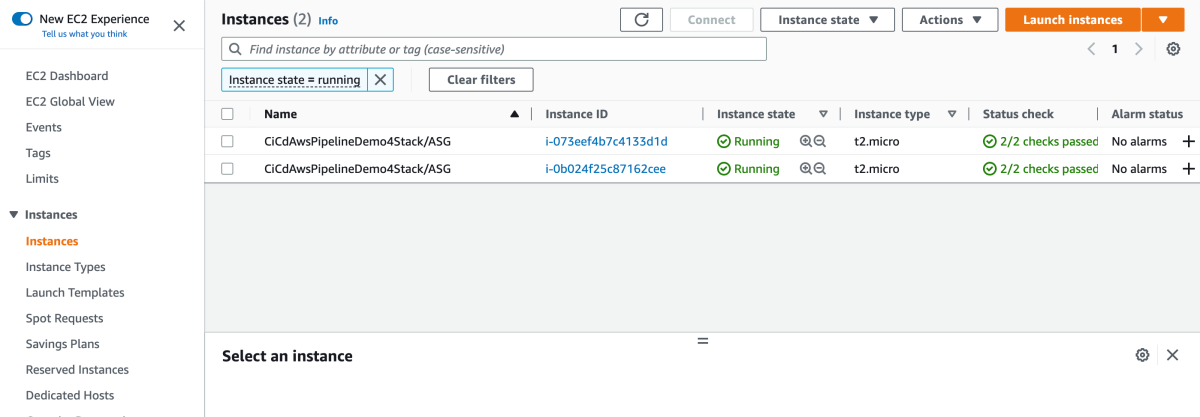Click the instance search field
This screenshot has height=417, width=1200.
[494, 49]
